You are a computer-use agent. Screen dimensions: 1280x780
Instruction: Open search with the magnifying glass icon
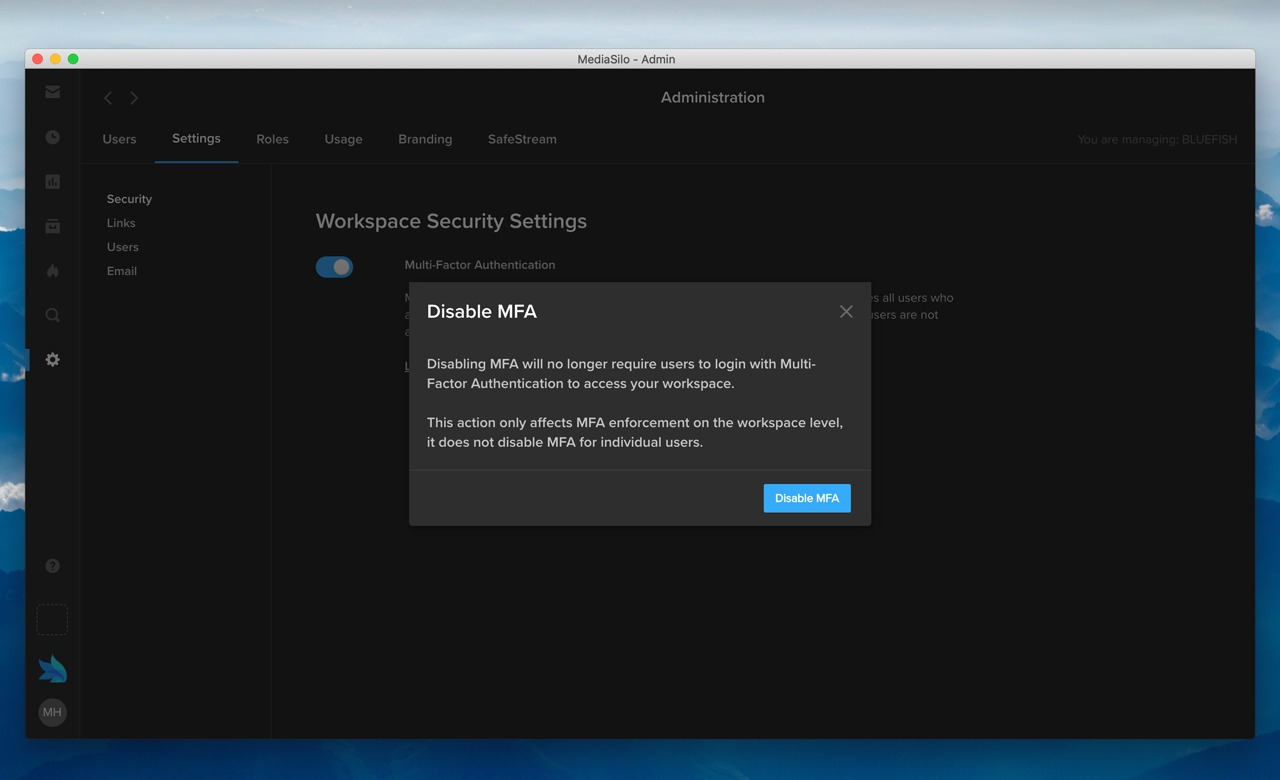click(52, 314)
